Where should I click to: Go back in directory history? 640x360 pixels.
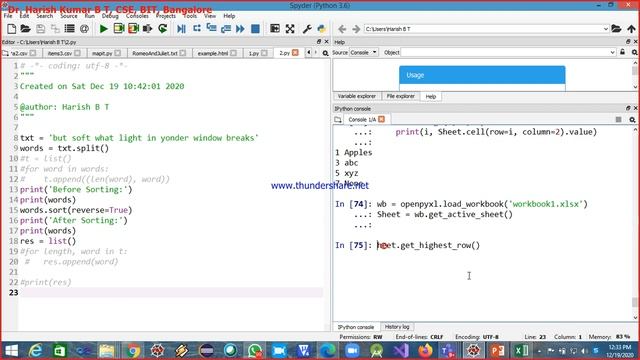(342, 29)
